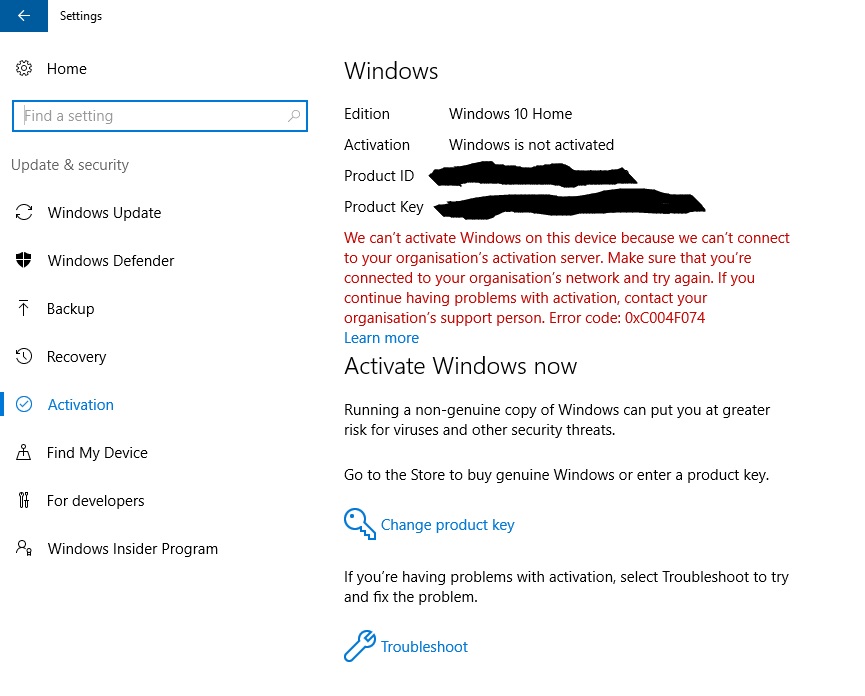Click the search magnifier icon
Image resolution: width=865 pixels, height=696 pixels.
coord(294,116)
